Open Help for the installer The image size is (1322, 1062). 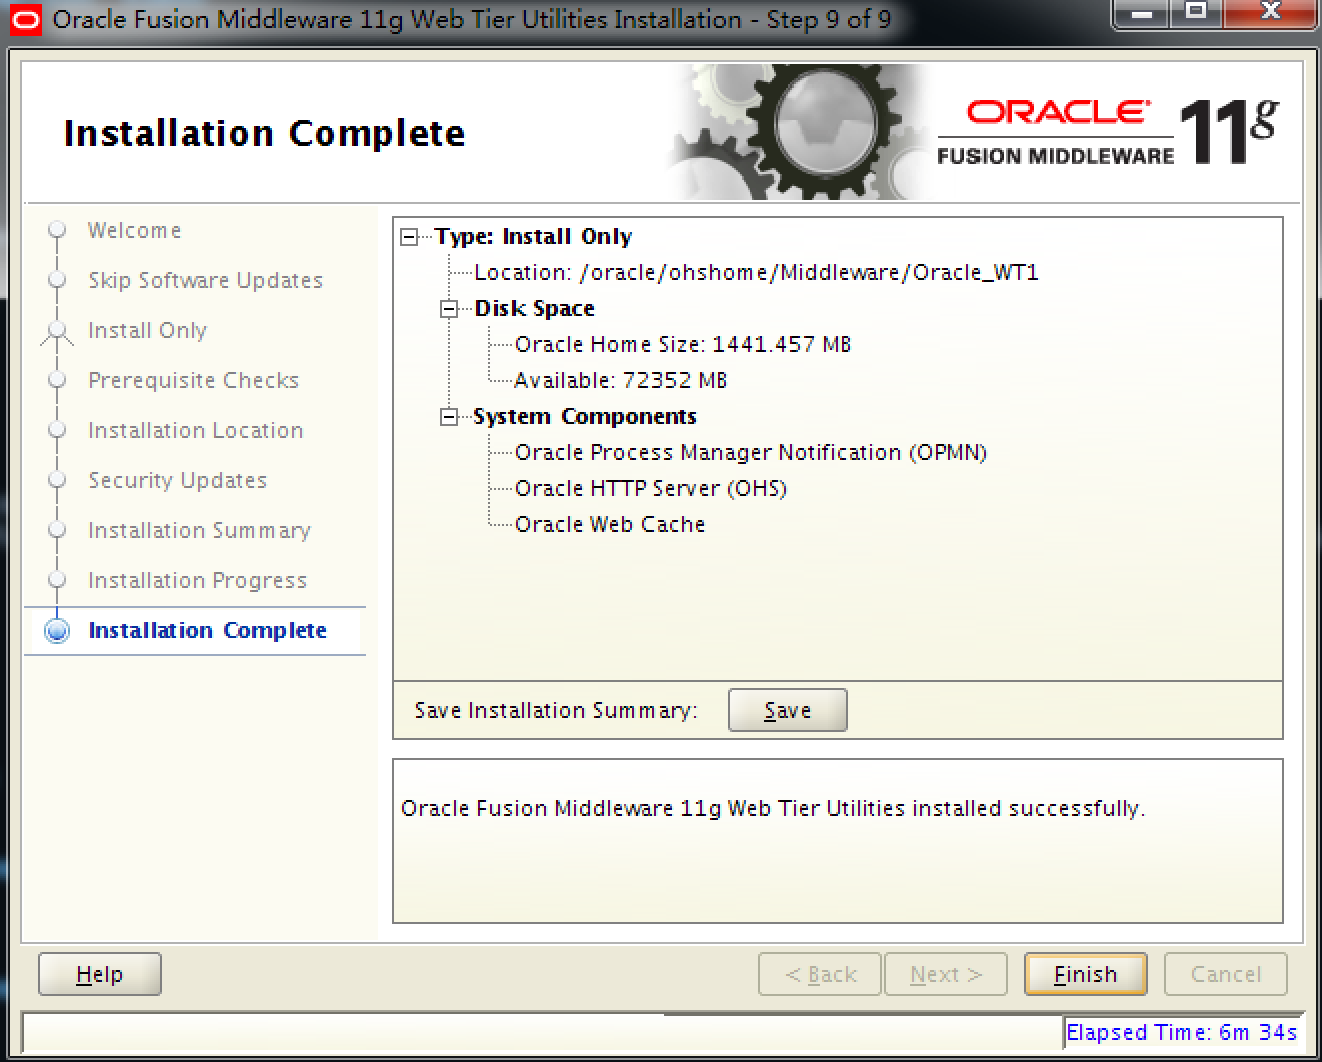100,974
